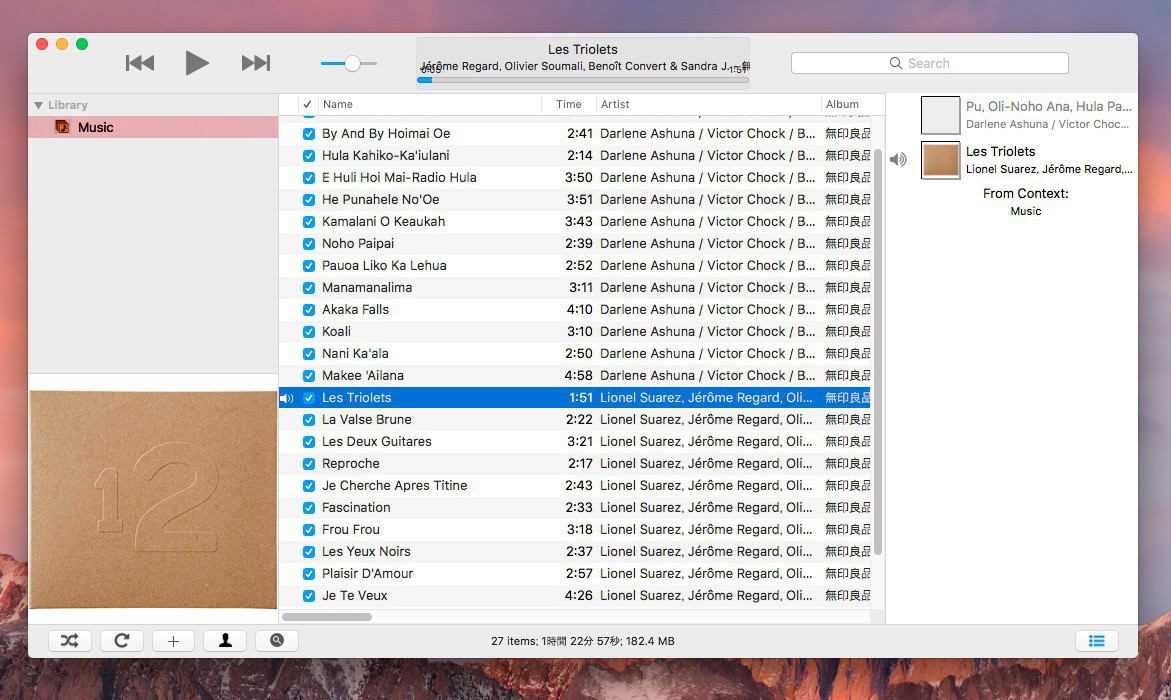The height and width of the screenshot is (700, 1171).
Task: Click the plus add button
Action: [x=173, y=641]
